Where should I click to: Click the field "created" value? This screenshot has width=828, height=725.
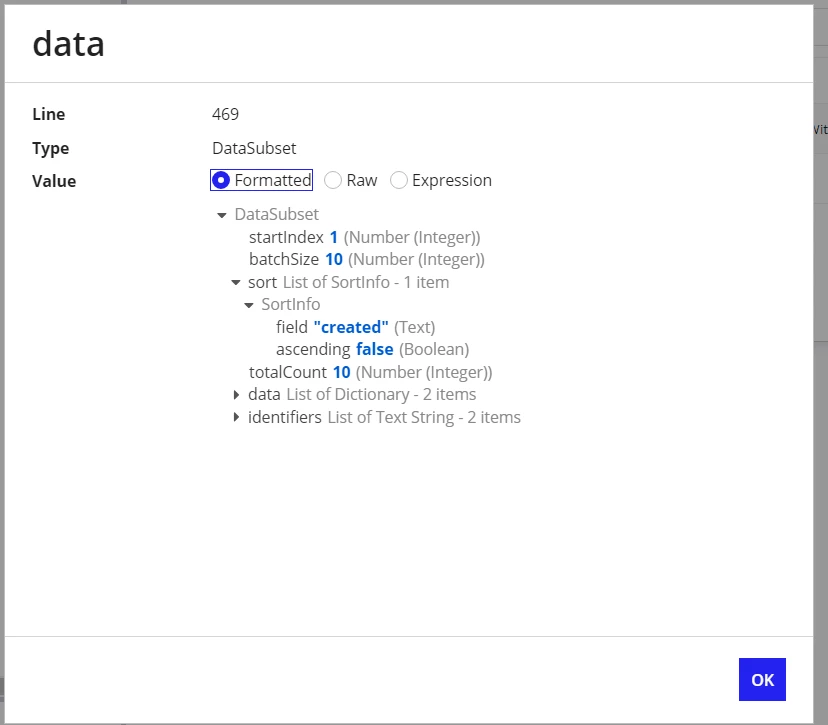pos(351,327)
